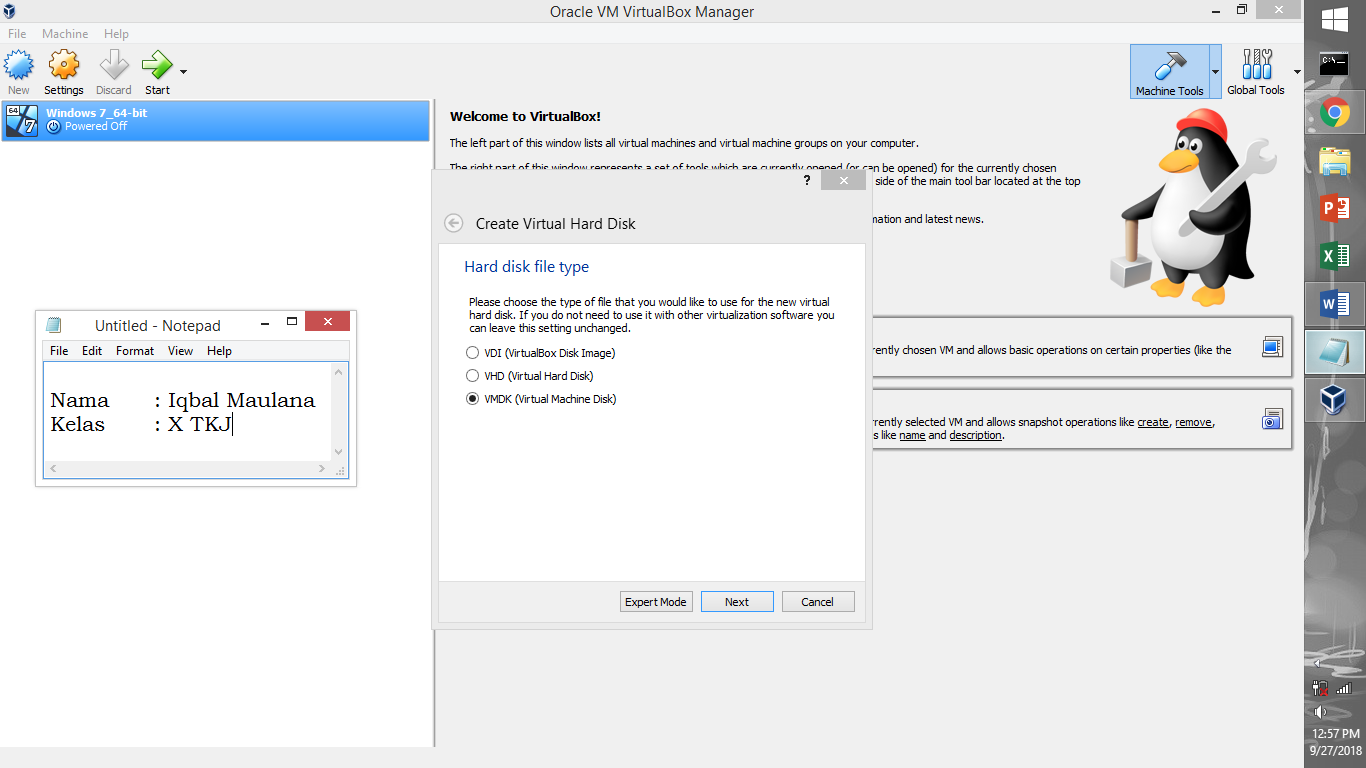Image resolution: width=1366 pixels, height=768 pixels.
Task: Show hidden tray icons arrow
Action: click(1319, 663)
